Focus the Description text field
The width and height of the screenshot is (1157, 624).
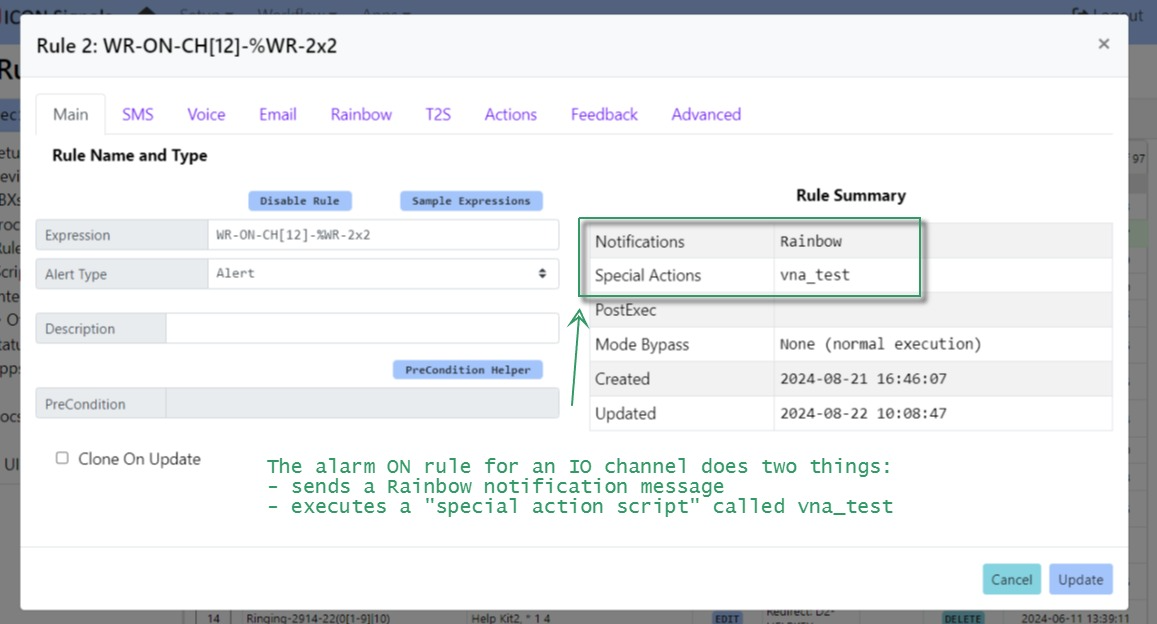pos(362,329)
